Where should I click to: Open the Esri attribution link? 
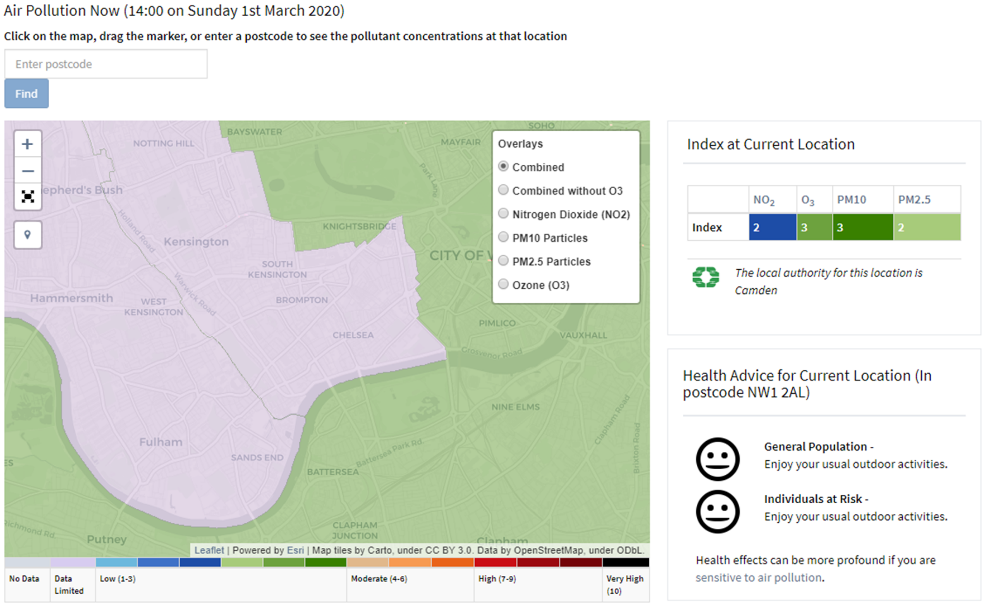tap(295, 550)
